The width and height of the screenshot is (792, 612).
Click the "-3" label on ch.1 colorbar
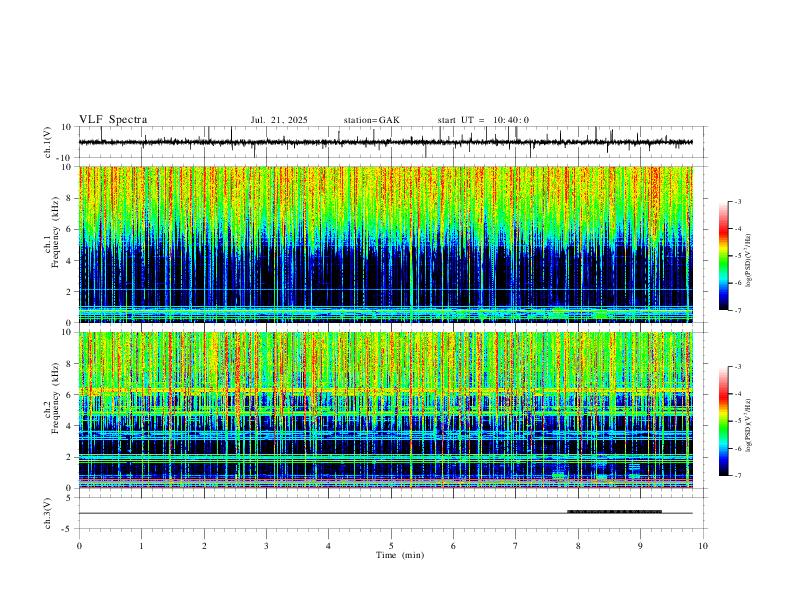click(737, 201)
